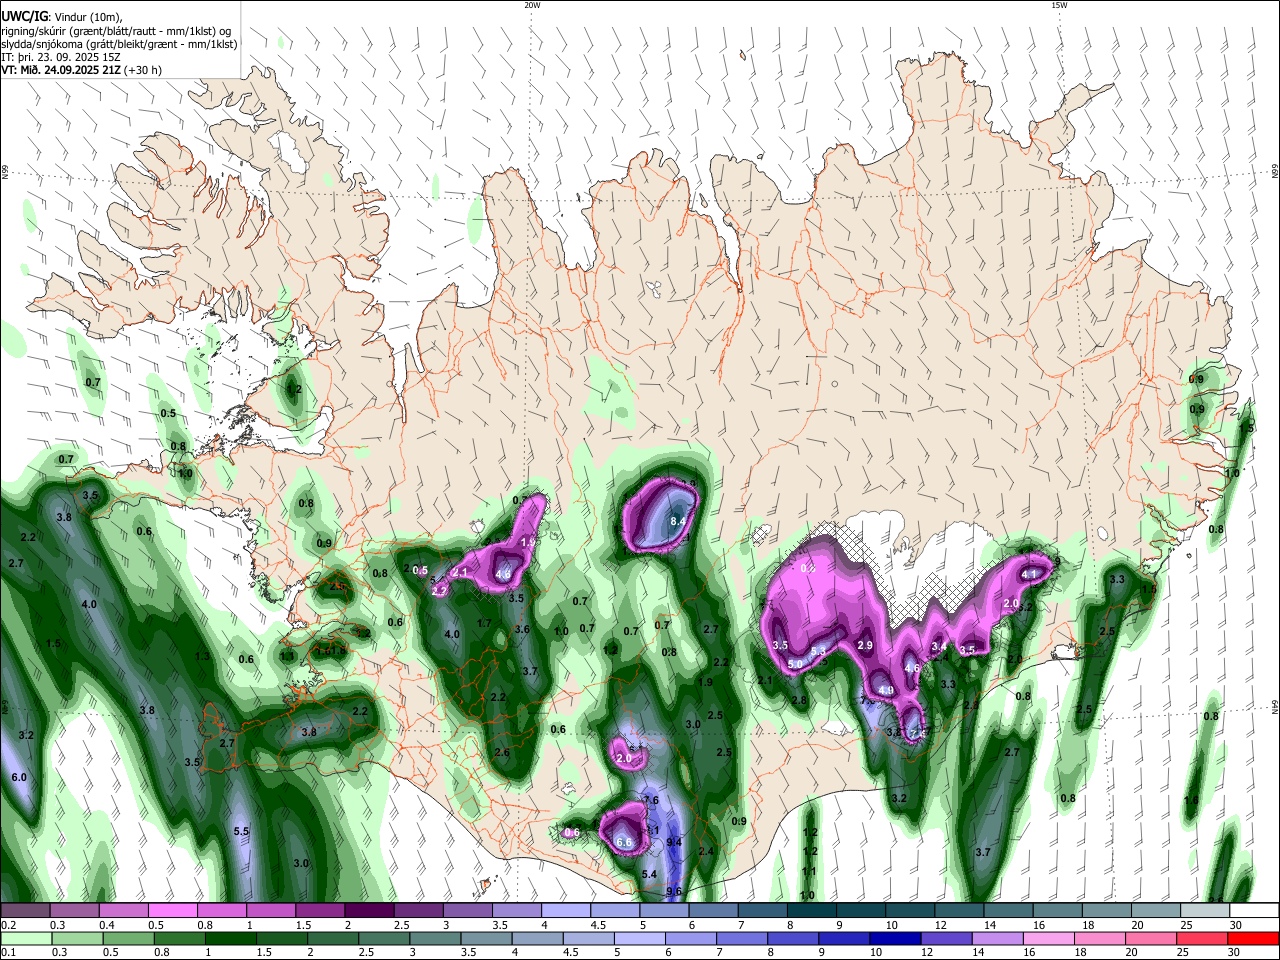
Task: Click the 5.5 rain value offshore southwest
Action: point(241,831)
